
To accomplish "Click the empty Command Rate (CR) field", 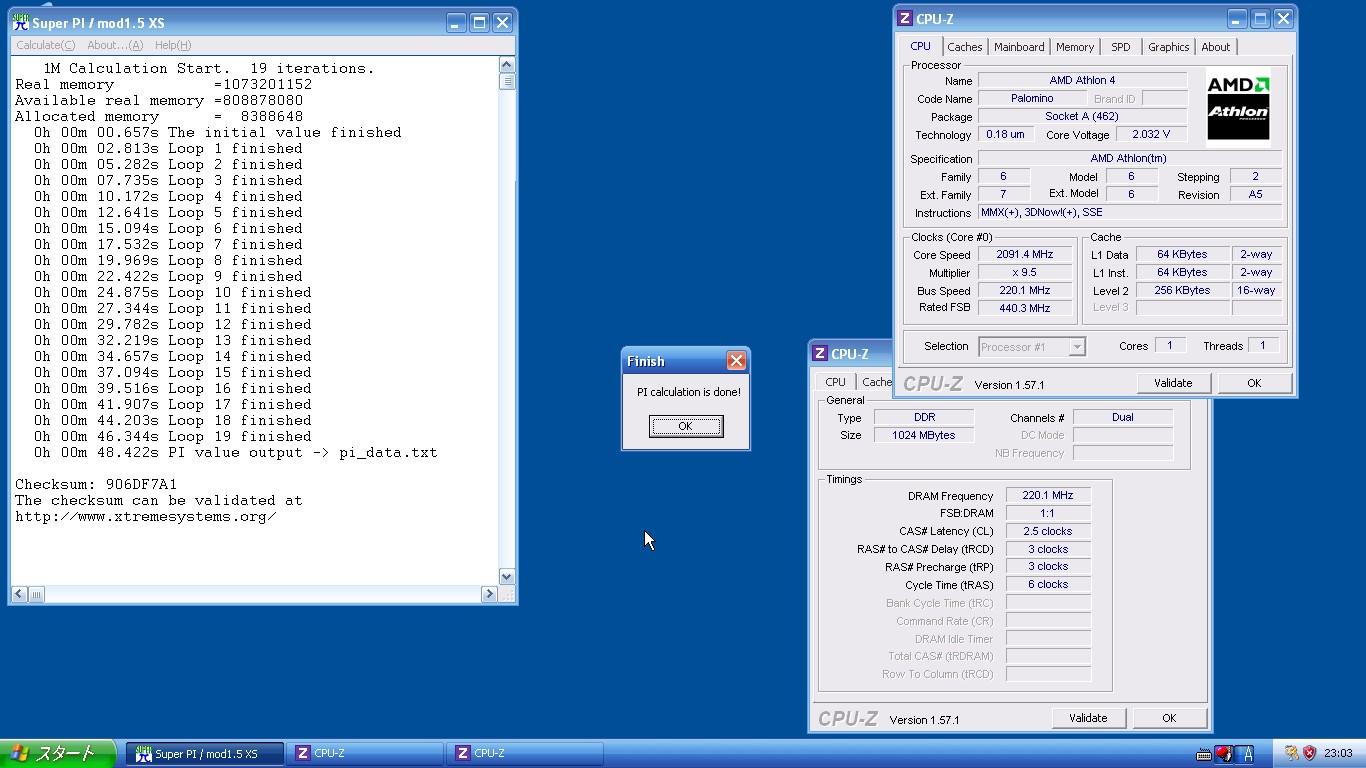I will pyautogui.click(x=1048, y=620).
